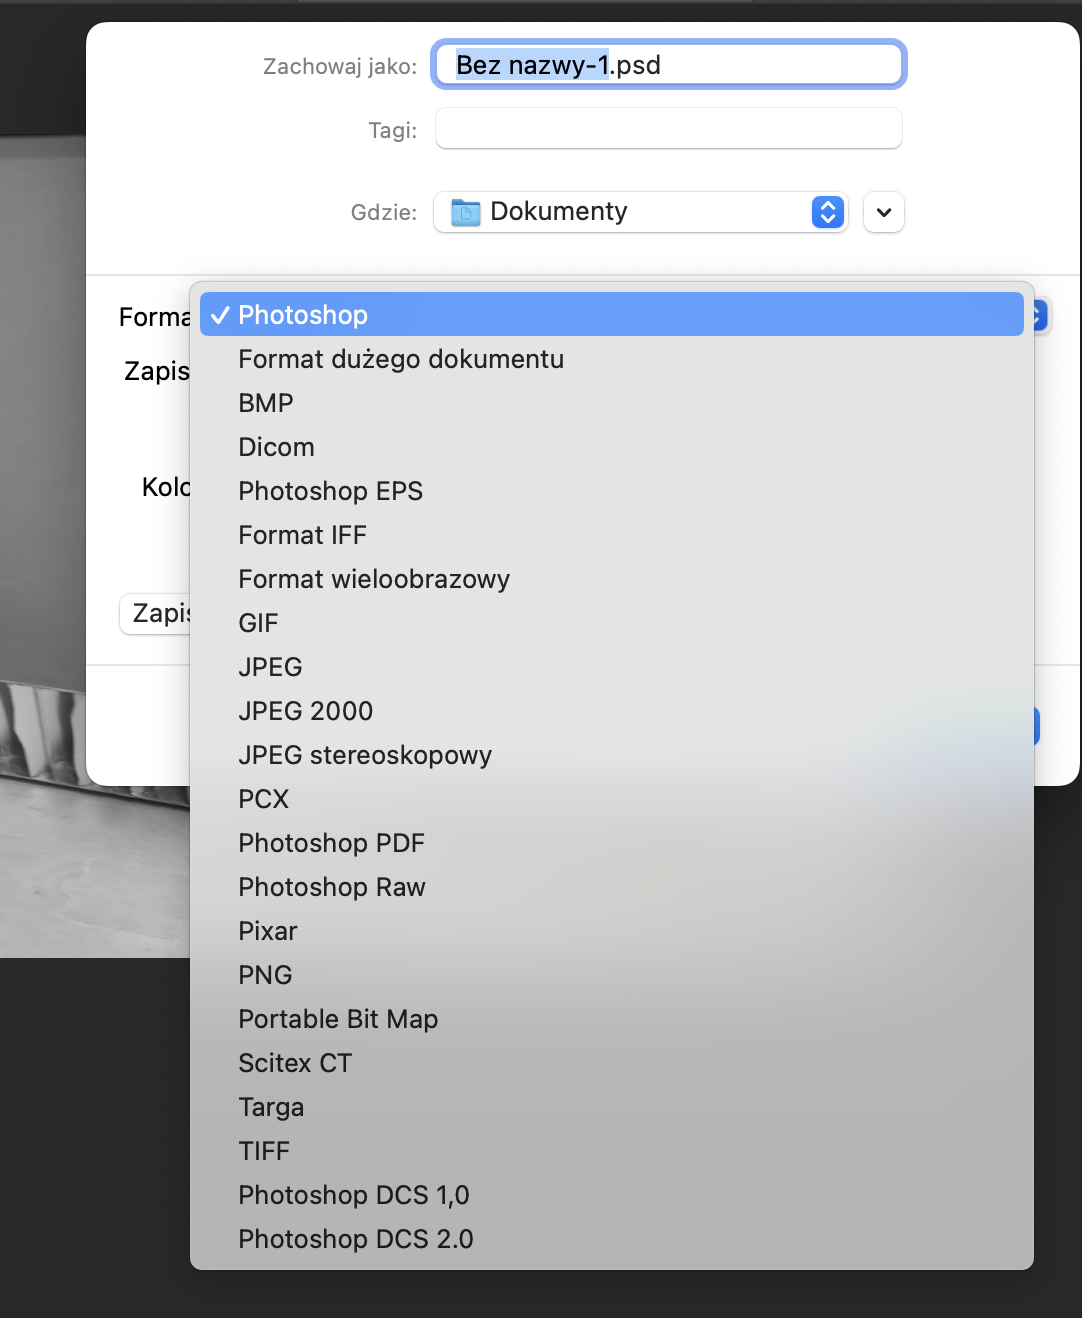Select Dicom format
1082x1318 pixels.
(276, 446)
